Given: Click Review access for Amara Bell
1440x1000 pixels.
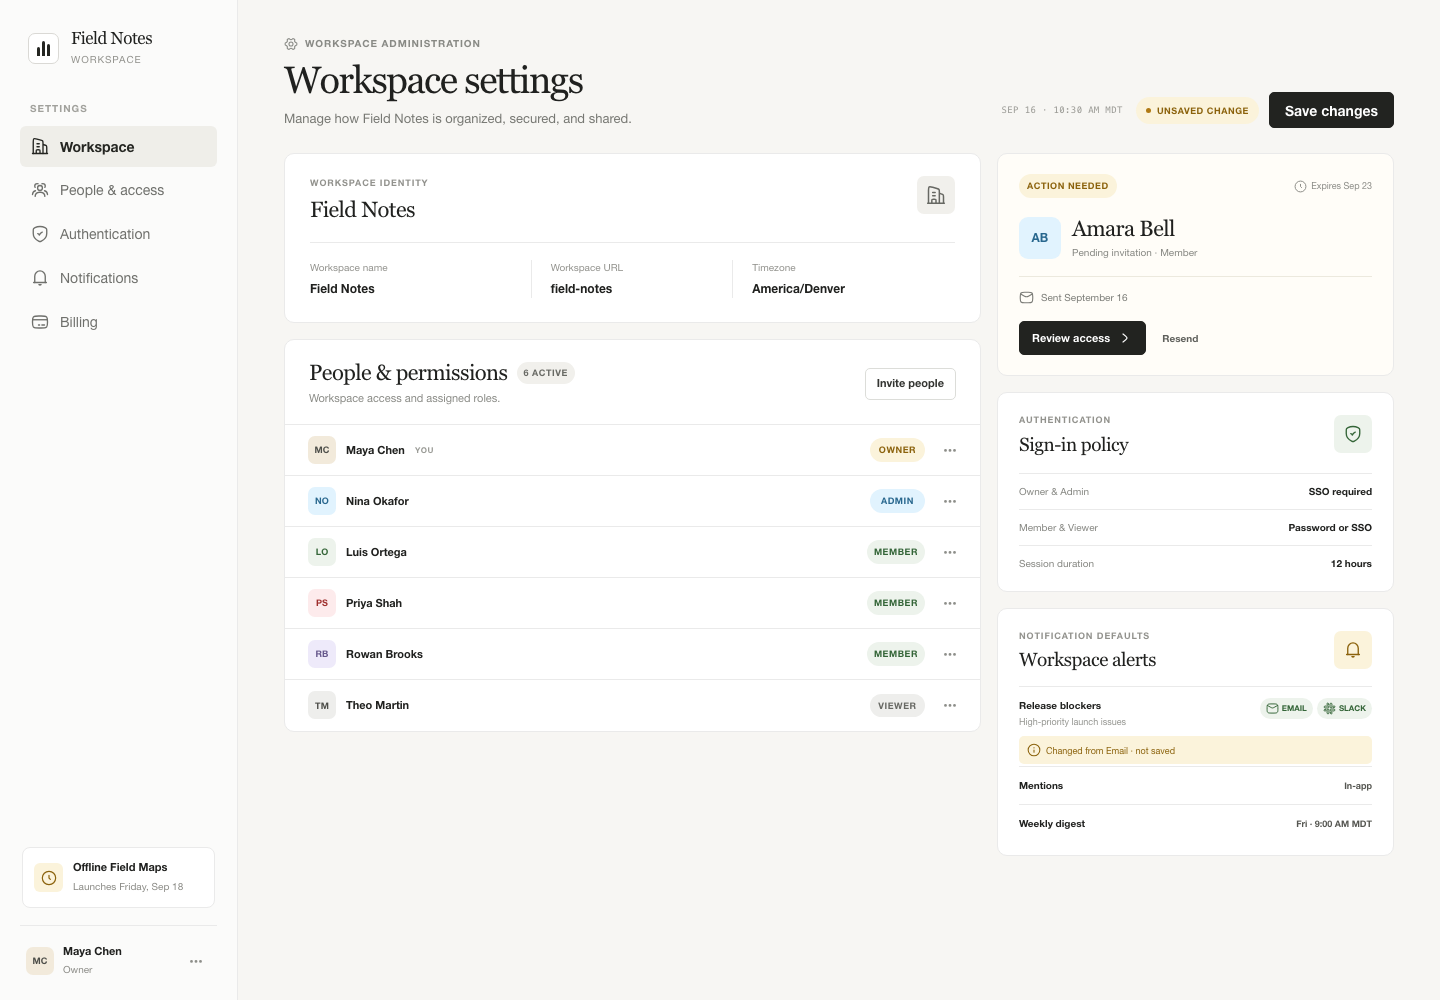Looking at the screenshot, I should tap(1082, 338).
